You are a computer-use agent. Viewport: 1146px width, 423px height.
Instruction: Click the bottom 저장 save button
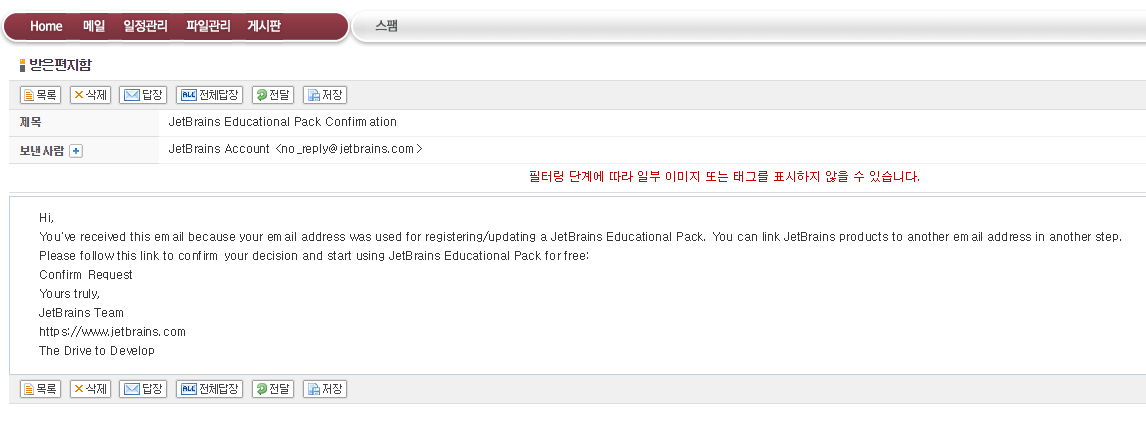pyautogui.click(x=325, y=389)
